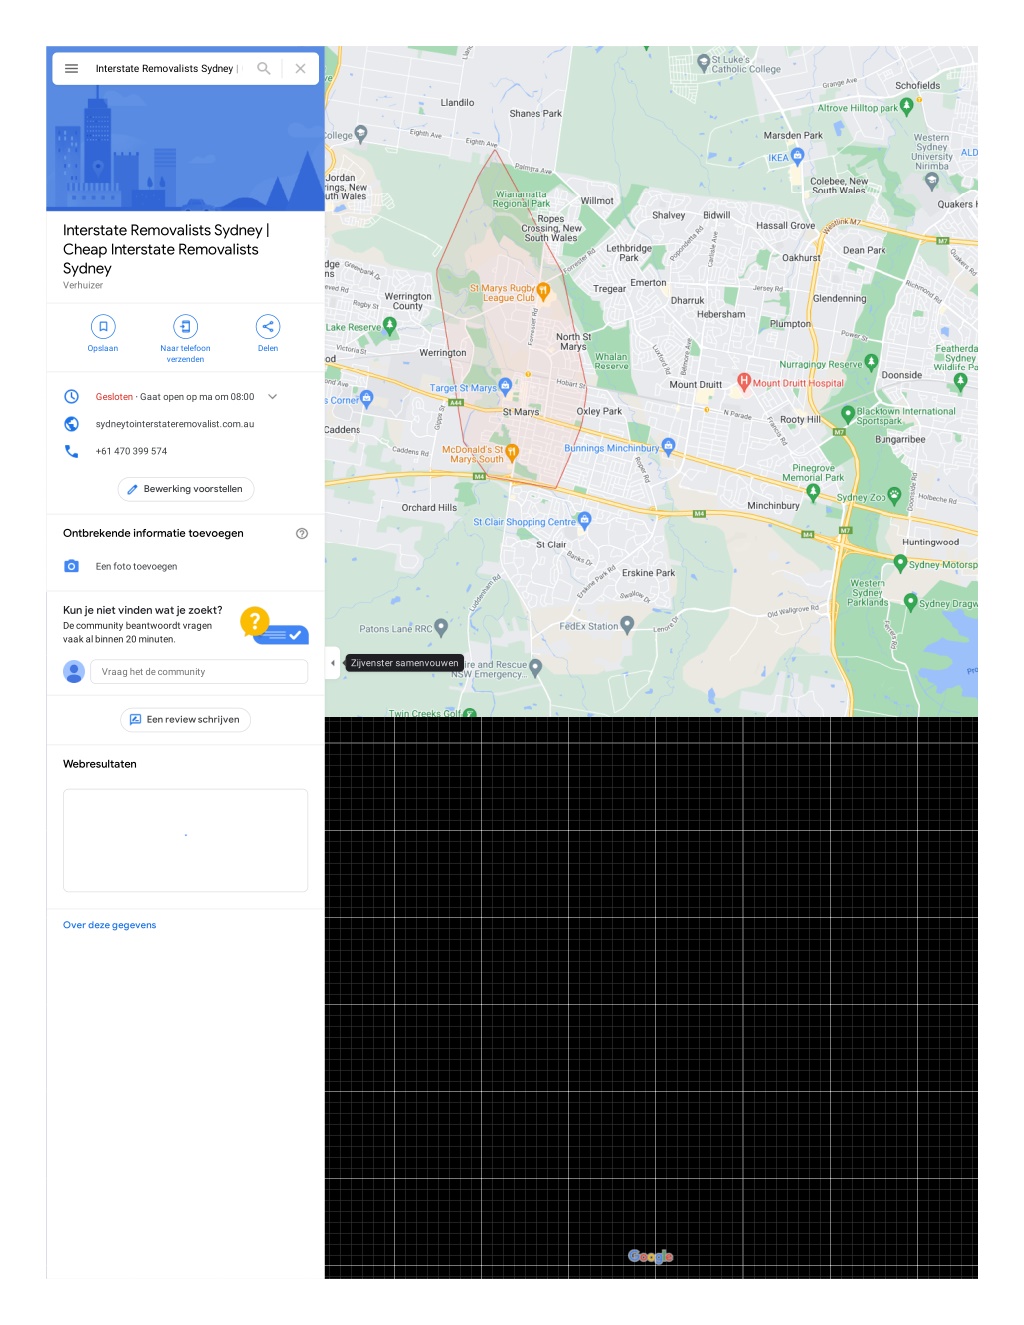Clear search with the X icon
Viewport: 1024px width, 1325px height.
[x=301, y=69]
